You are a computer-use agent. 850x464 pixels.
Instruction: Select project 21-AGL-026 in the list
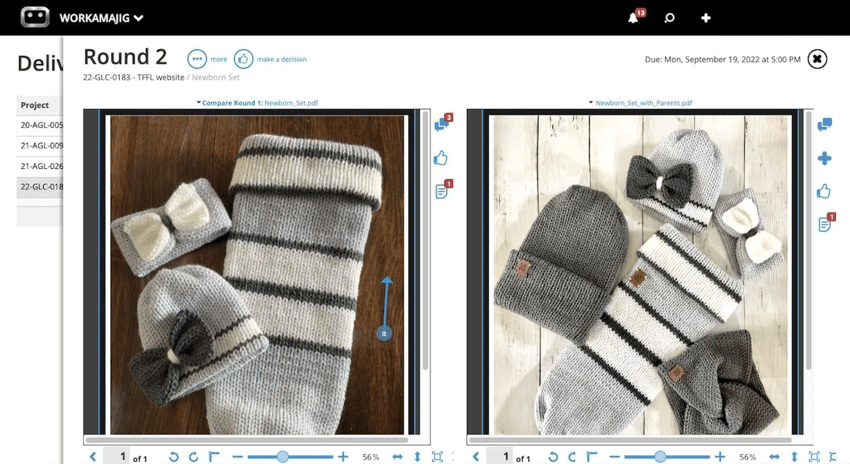pyautogui.click(x=41, y=166)
